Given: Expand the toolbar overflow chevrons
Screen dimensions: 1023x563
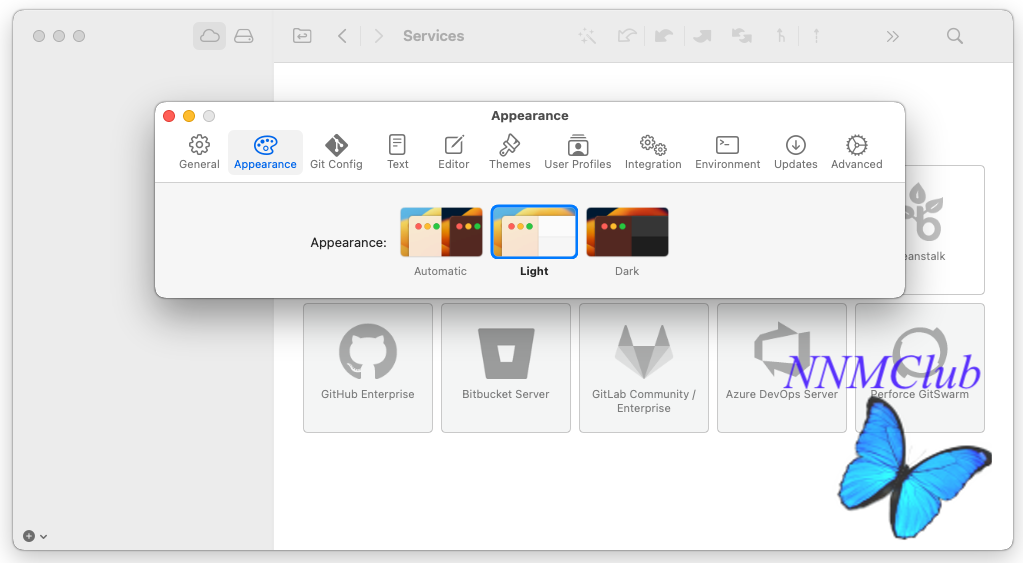Looking at the screenshot, I should pyautogui.click(x=892, y=36).
